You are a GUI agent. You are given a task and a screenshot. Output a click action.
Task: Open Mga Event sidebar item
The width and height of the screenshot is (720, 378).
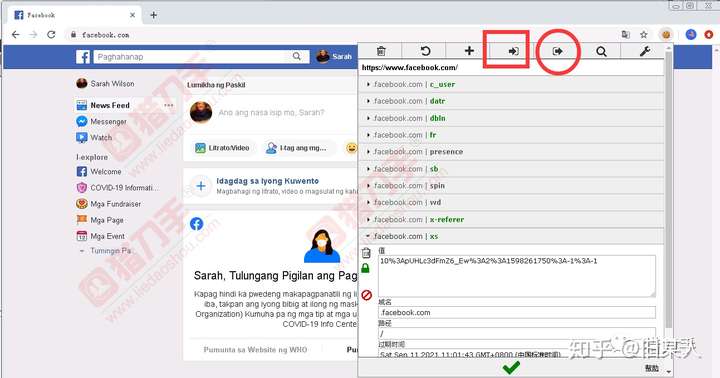(x=101, y=236)
